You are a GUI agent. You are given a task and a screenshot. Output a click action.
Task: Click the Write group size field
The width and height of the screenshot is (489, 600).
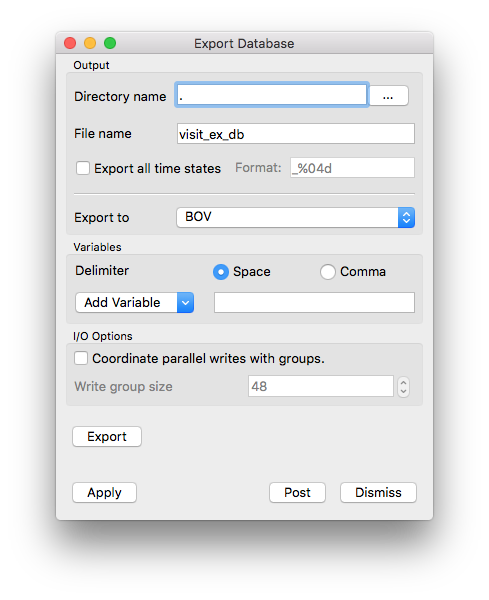click(x=321, y=386)
